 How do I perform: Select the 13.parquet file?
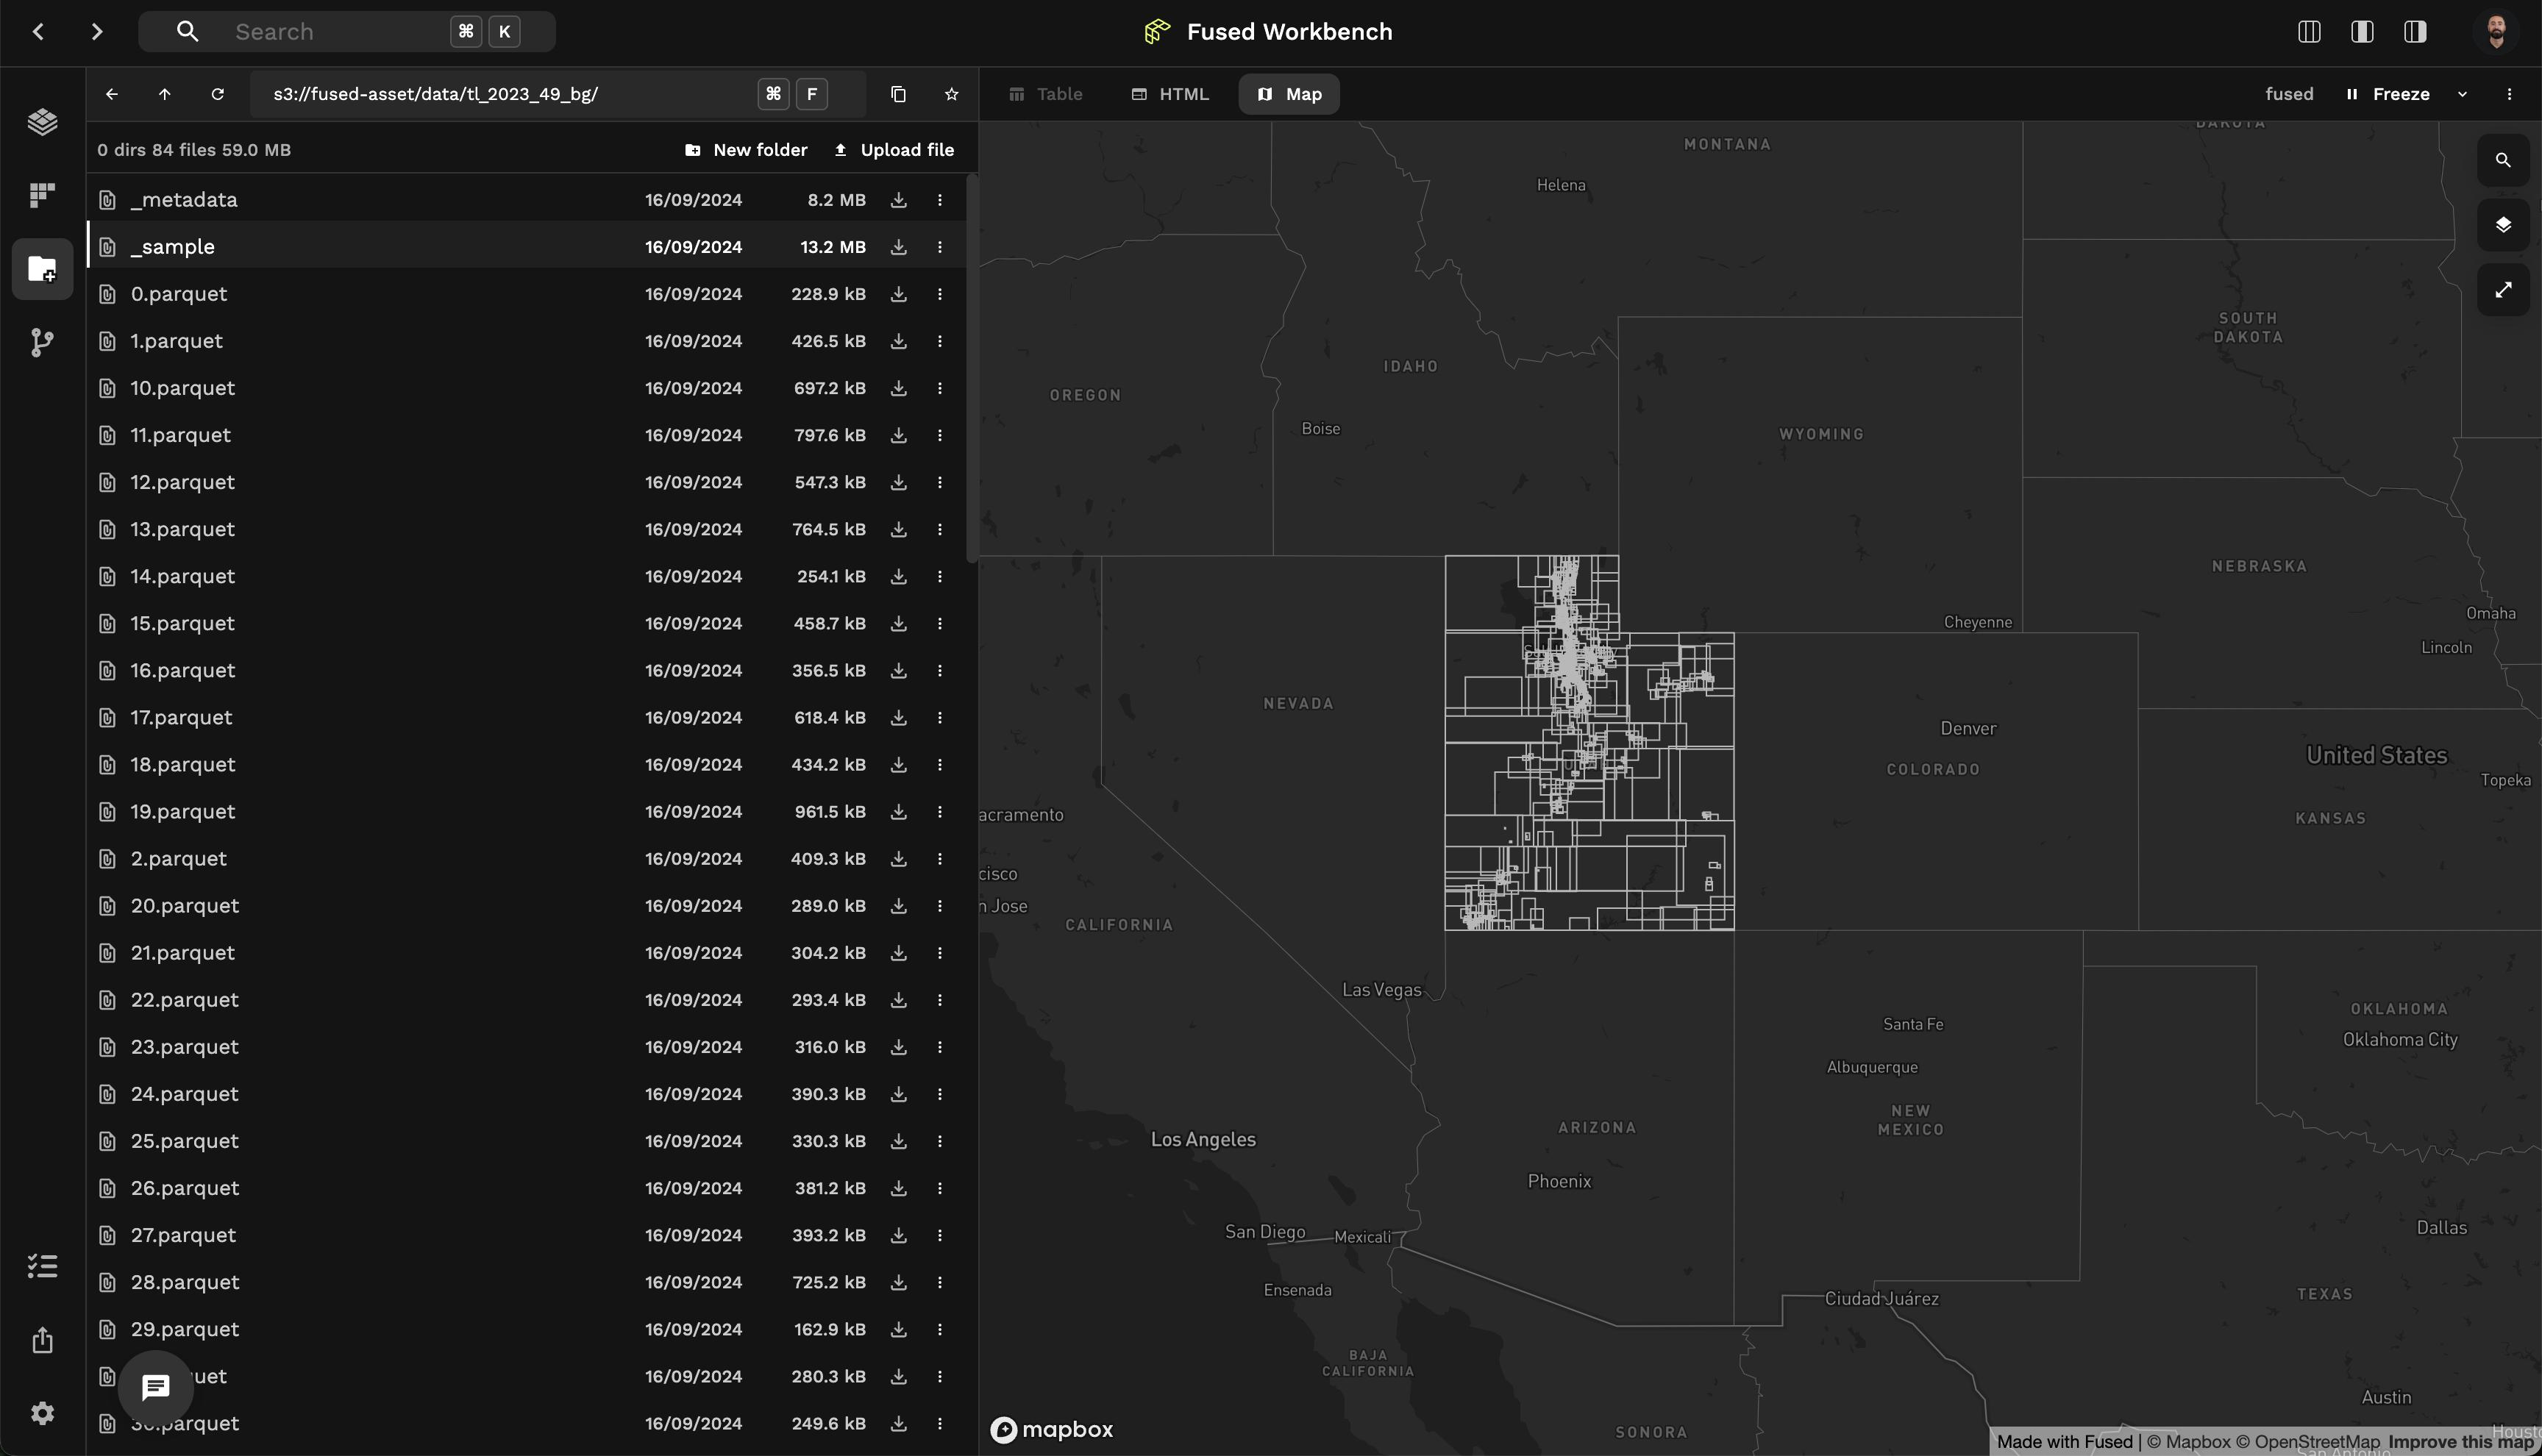point(527,529)
